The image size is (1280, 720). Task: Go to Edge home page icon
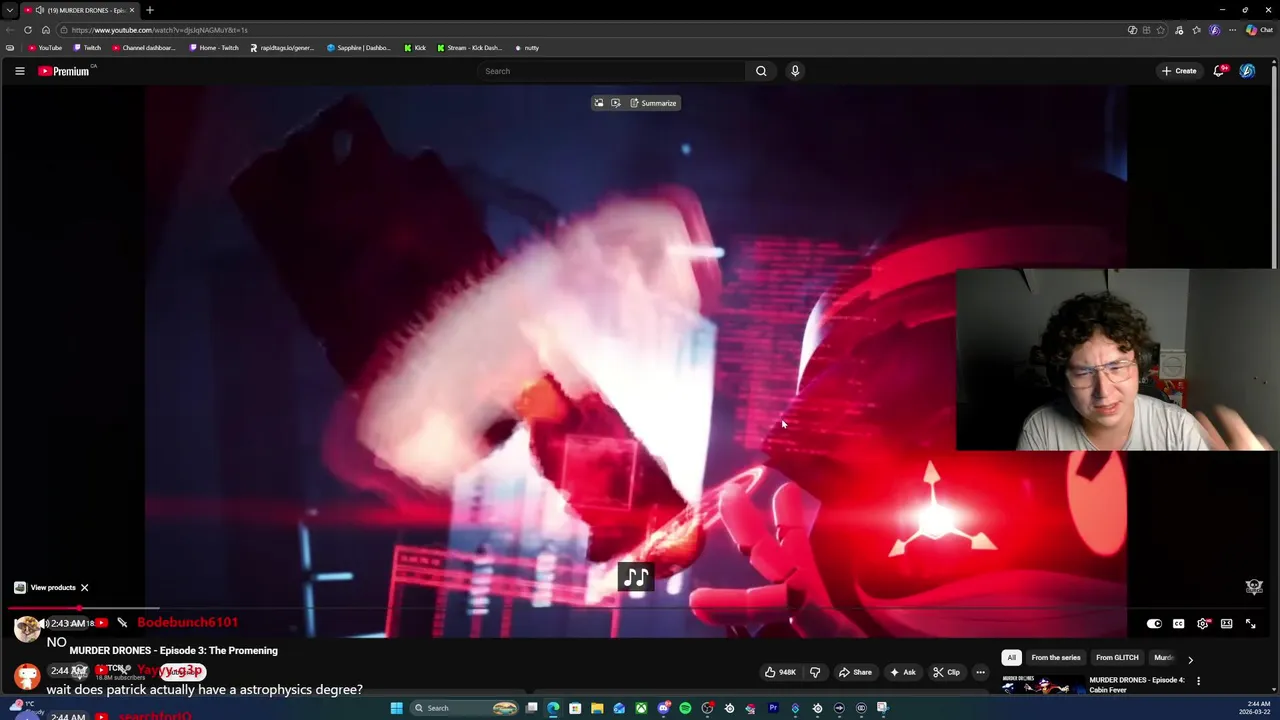(x=45, y=30)
